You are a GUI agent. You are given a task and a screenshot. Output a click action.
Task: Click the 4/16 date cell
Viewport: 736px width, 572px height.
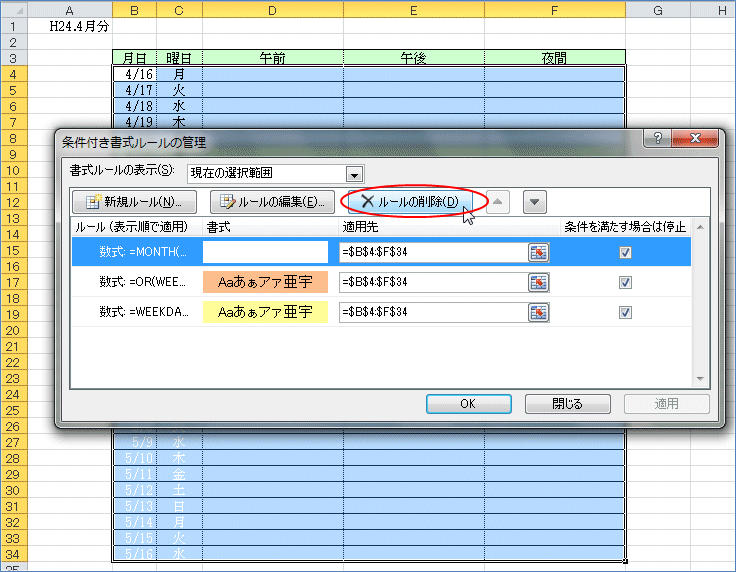coord(134,74)
